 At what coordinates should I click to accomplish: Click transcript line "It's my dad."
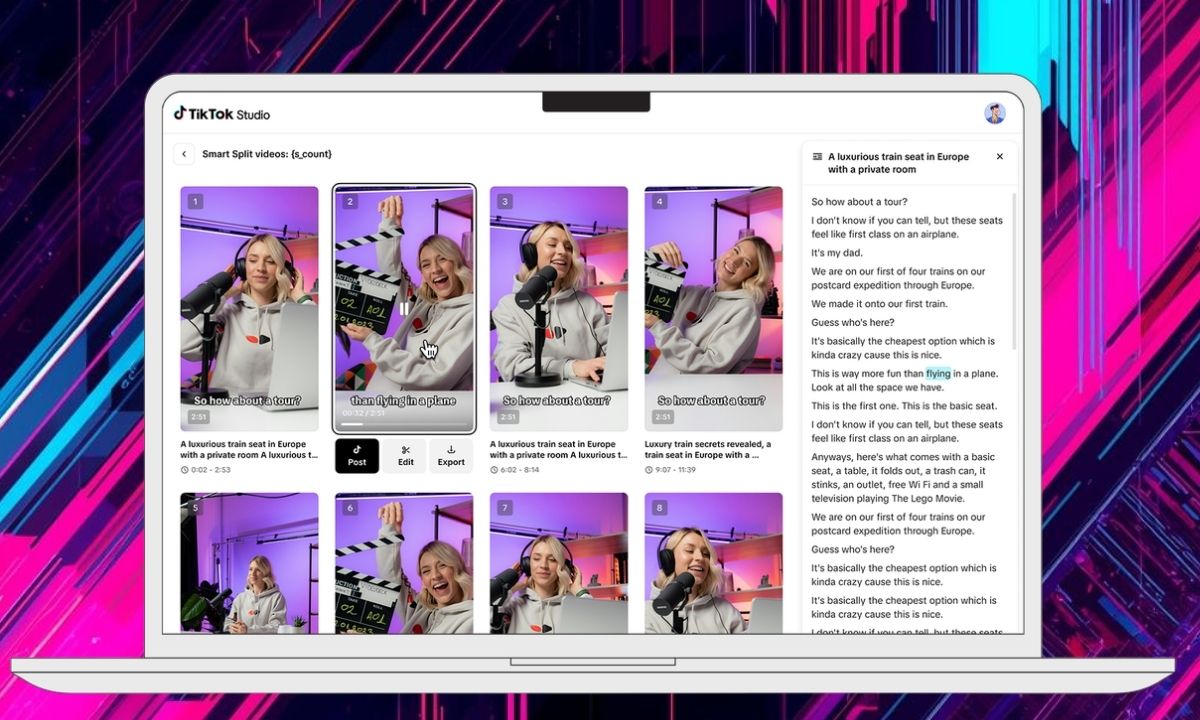pos(837,253)
